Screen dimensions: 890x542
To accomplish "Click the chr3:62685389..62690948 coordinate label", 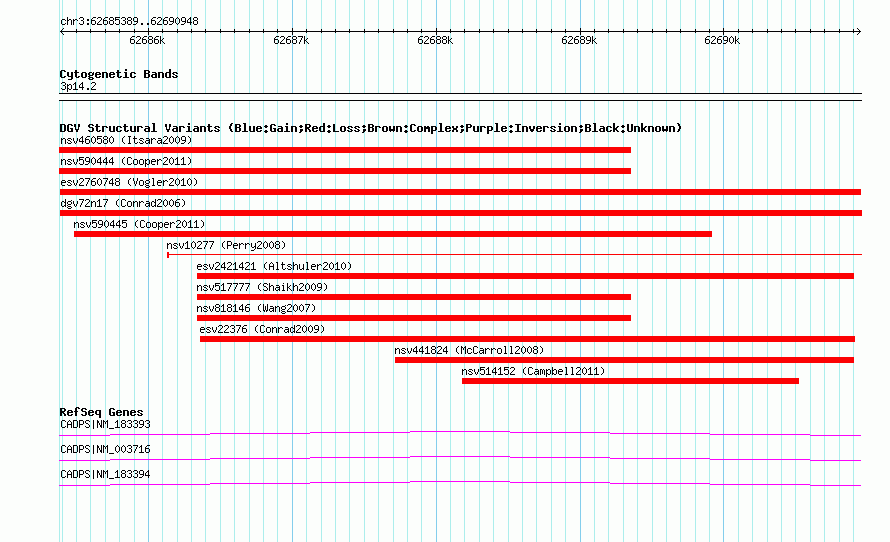I will click(129, 22).
